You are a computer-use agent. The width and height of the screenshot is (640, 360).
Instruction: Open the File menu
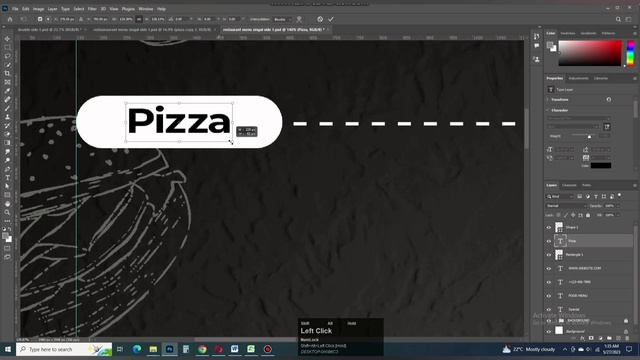tap(15, 9)
